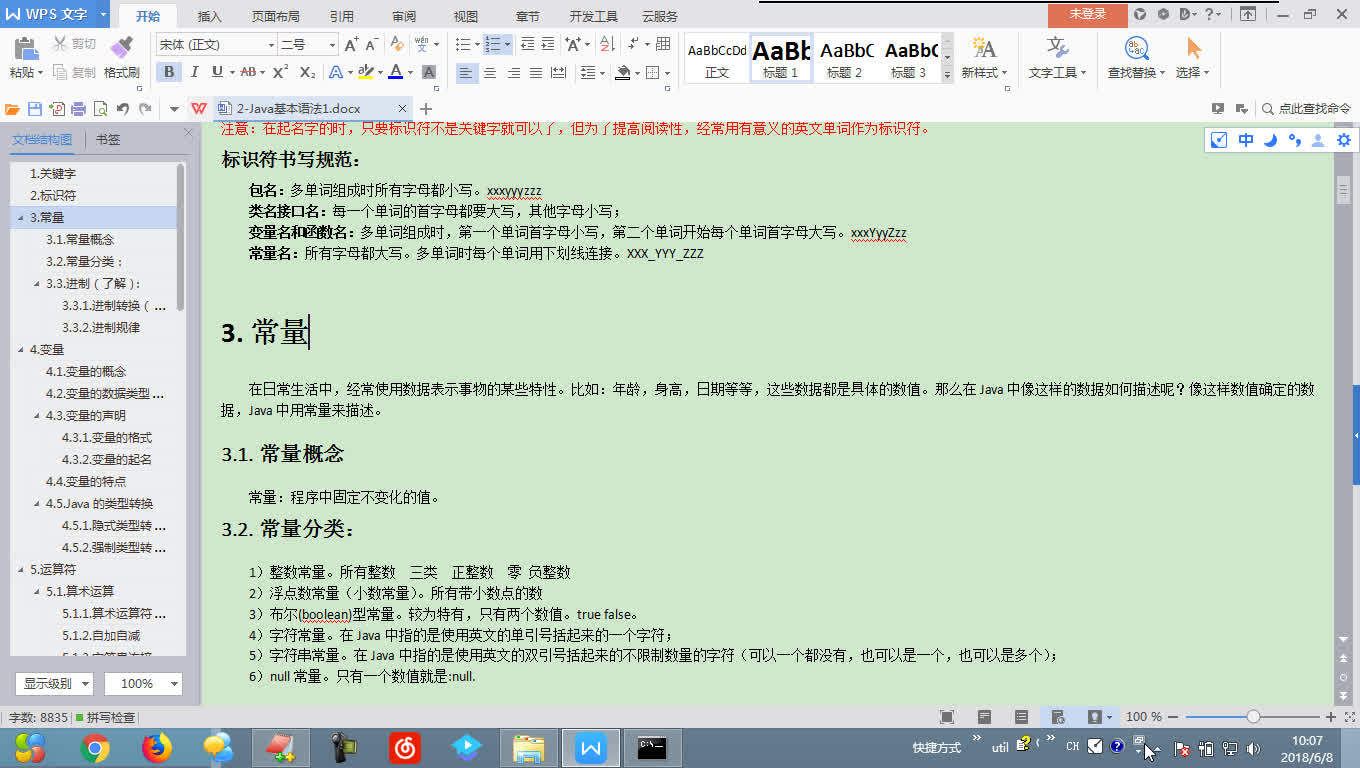Toggle underline formatting
Image resolution: width=1360 pixels, height=768 pixels.
click(217, 72)
